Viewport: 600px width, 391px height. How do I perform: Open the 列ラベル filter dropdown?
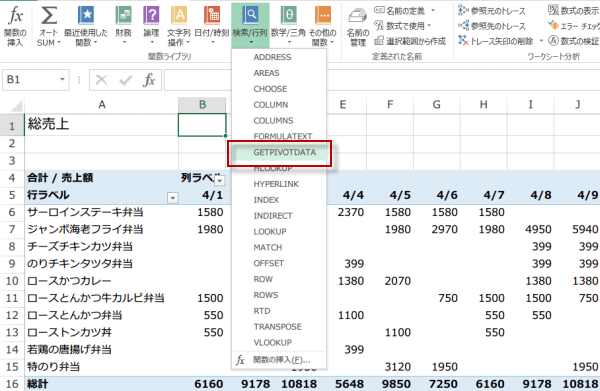tap(220, 180)
